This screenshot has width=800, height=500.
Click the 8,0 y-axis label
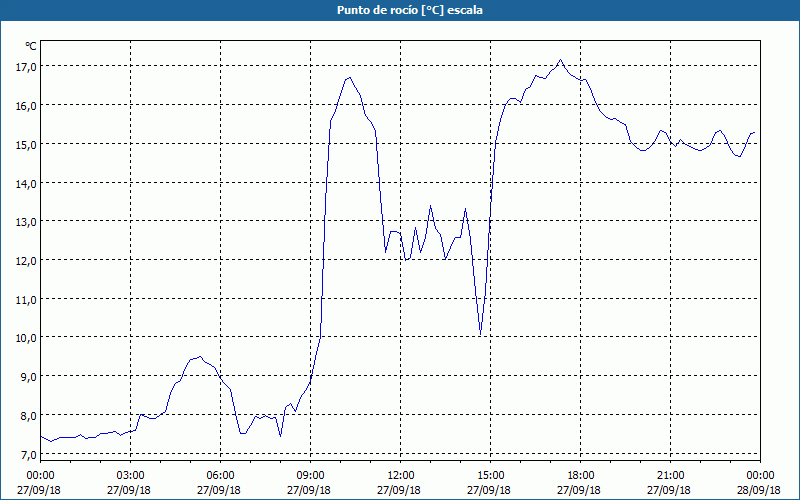tap(28, 415)
